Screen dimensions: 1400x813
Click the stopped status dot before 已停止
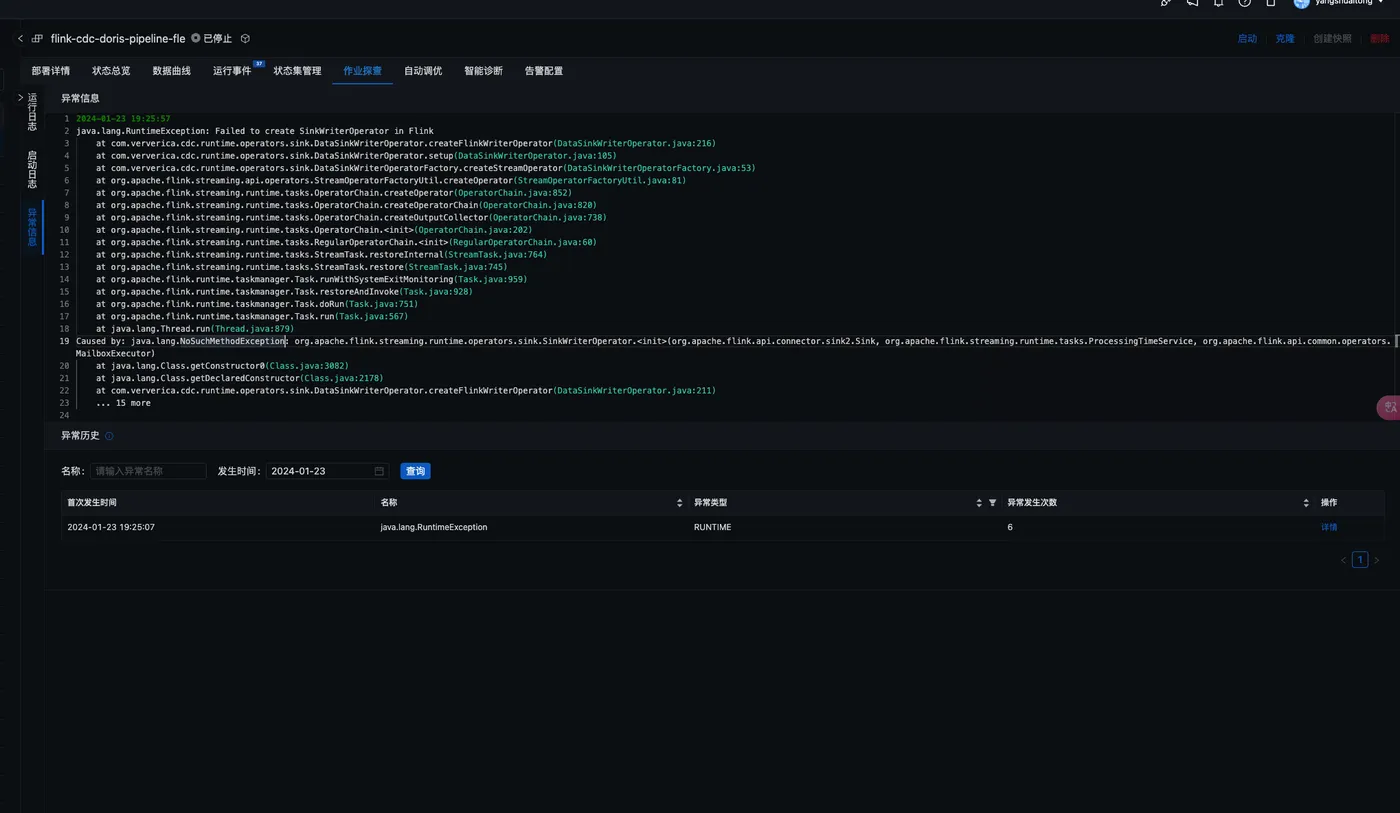coord(196,39)
